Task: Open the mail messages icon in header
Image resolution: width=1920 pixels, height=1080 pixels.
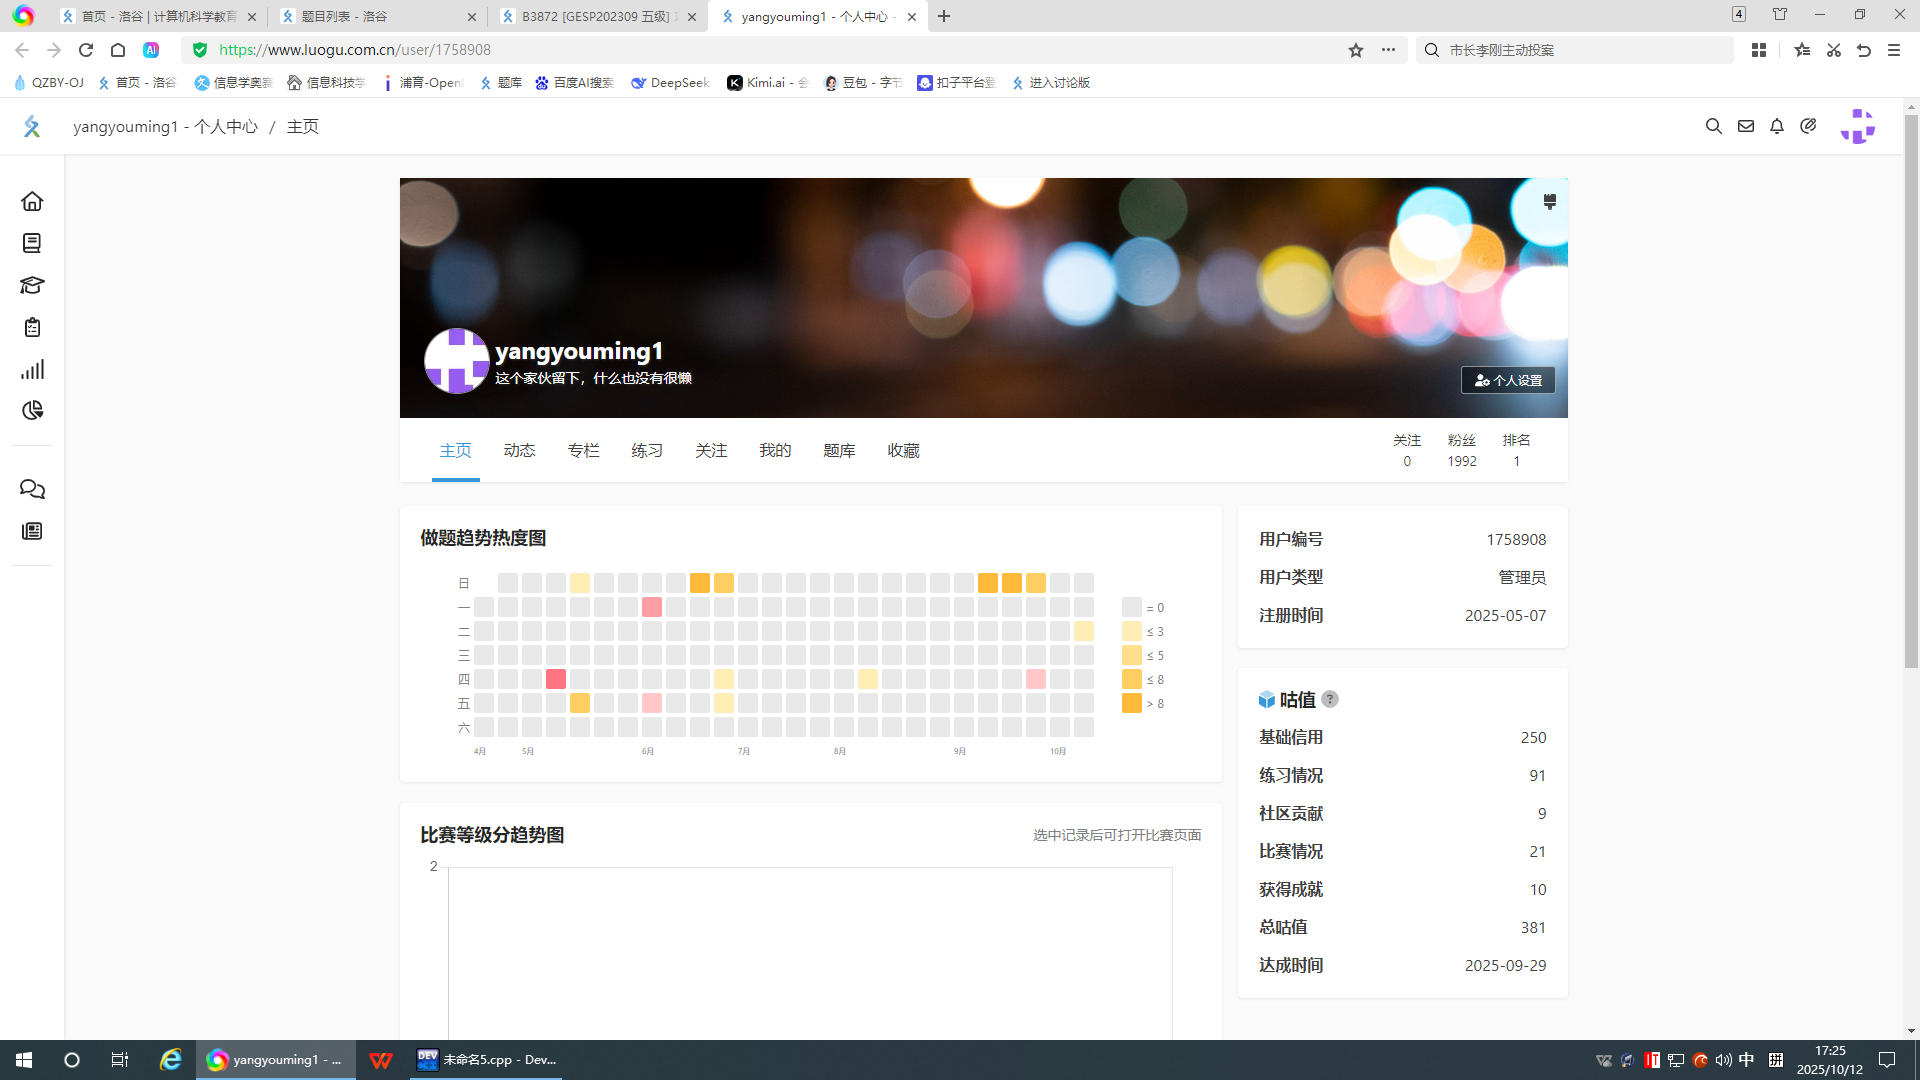Action: tap(1745, 126)
